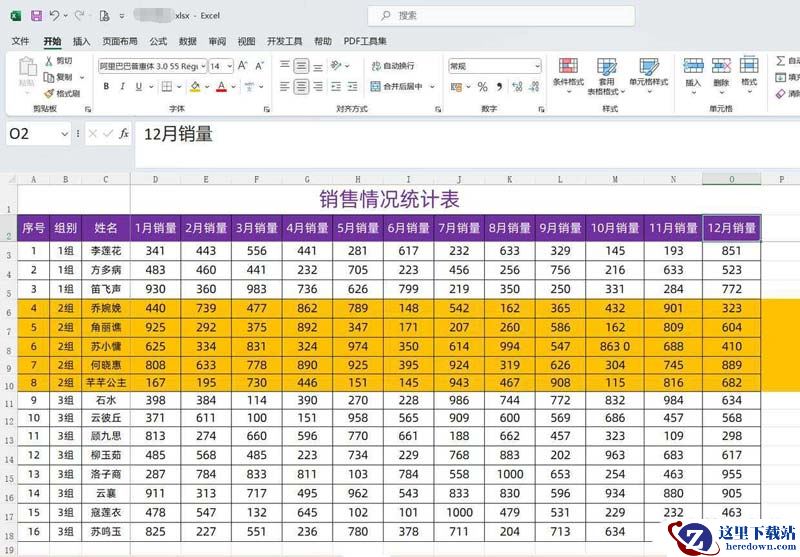Toggle Wrap Text (自动换行)
This screenshot has height=557, width=800.
[393, 66]
